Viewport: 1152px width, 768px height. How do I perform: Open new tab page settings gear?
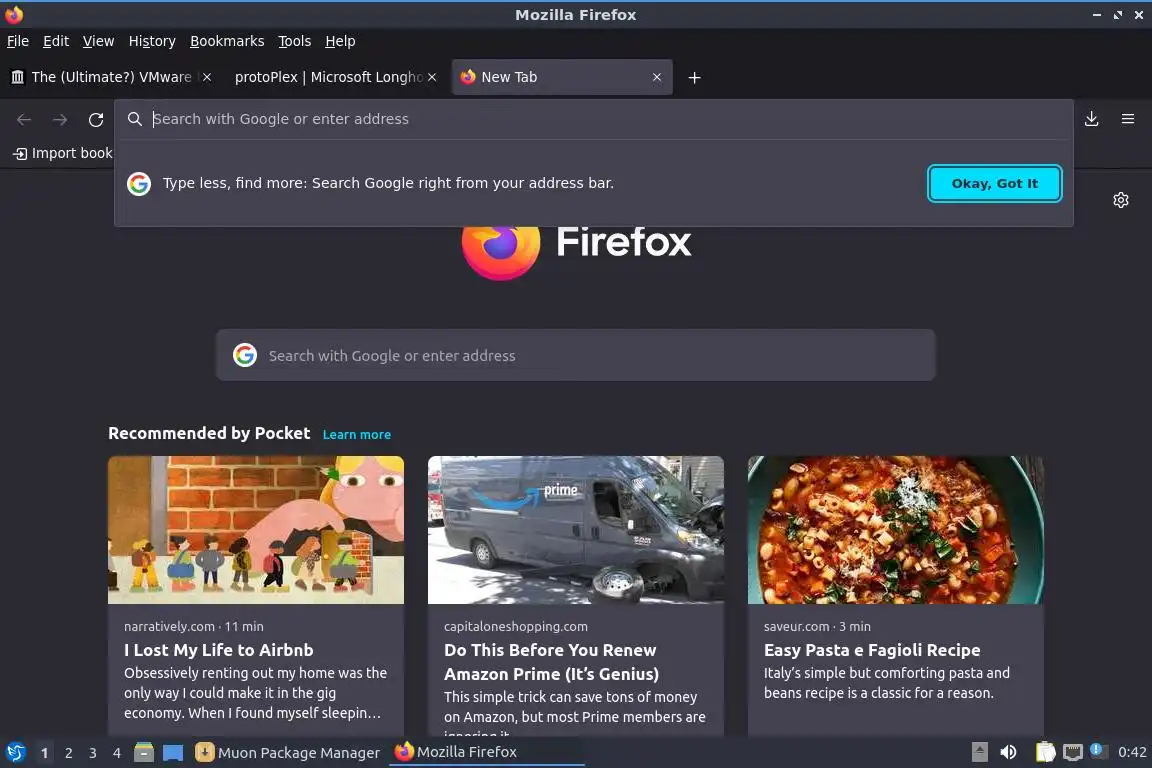pos(1120,200)
